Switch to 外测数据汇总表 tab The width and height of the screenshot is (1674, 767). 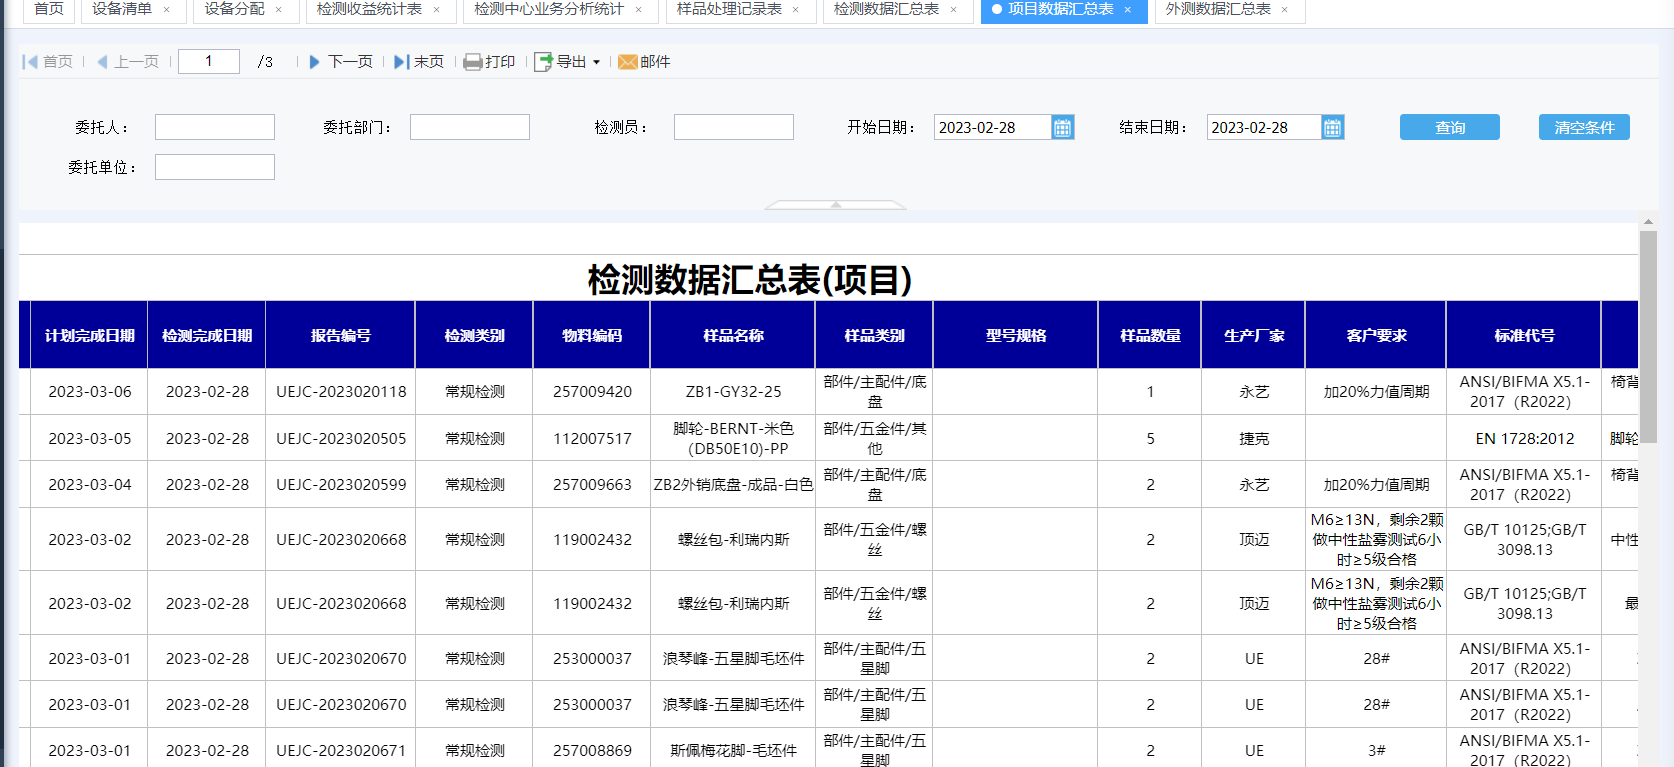tap(1218, 9)
